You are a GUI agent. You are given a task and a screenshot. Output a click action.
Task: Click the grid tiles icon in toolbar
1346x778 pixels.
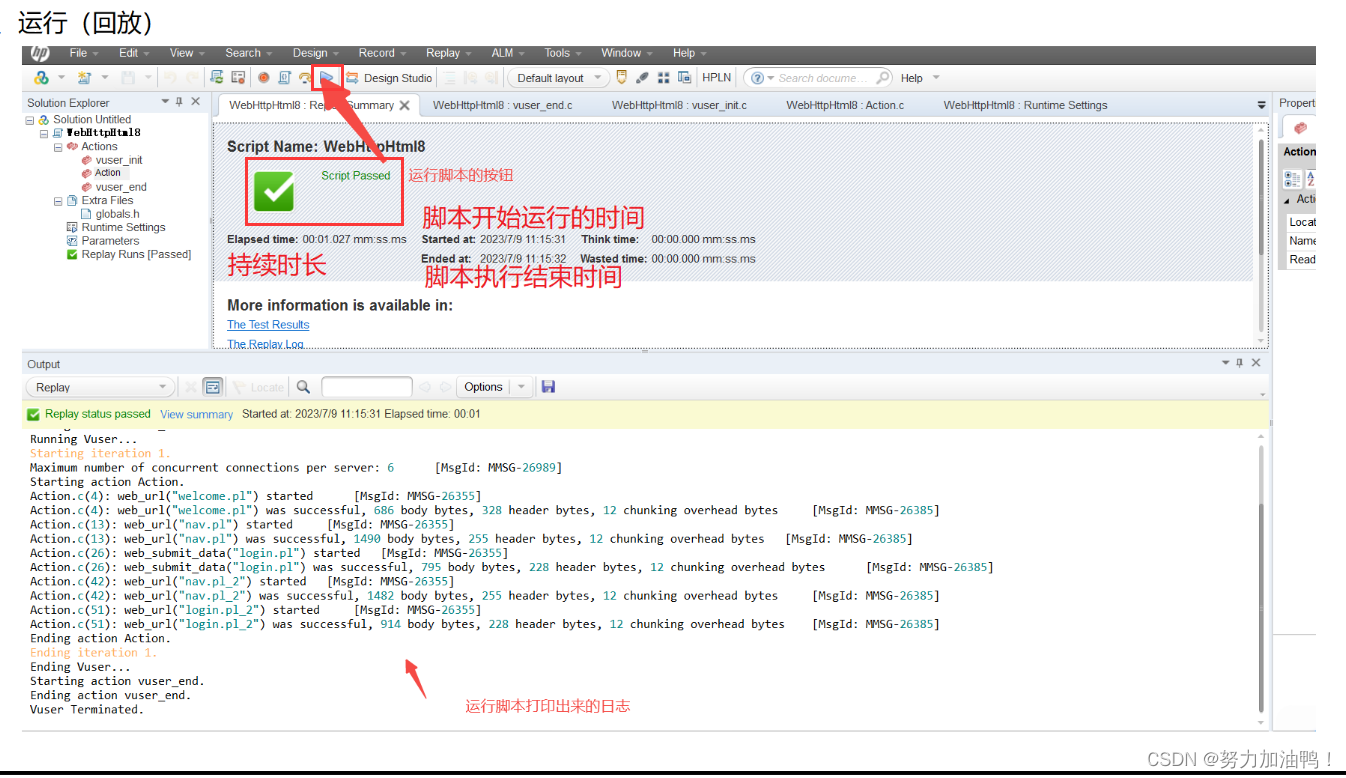point(664,78)
